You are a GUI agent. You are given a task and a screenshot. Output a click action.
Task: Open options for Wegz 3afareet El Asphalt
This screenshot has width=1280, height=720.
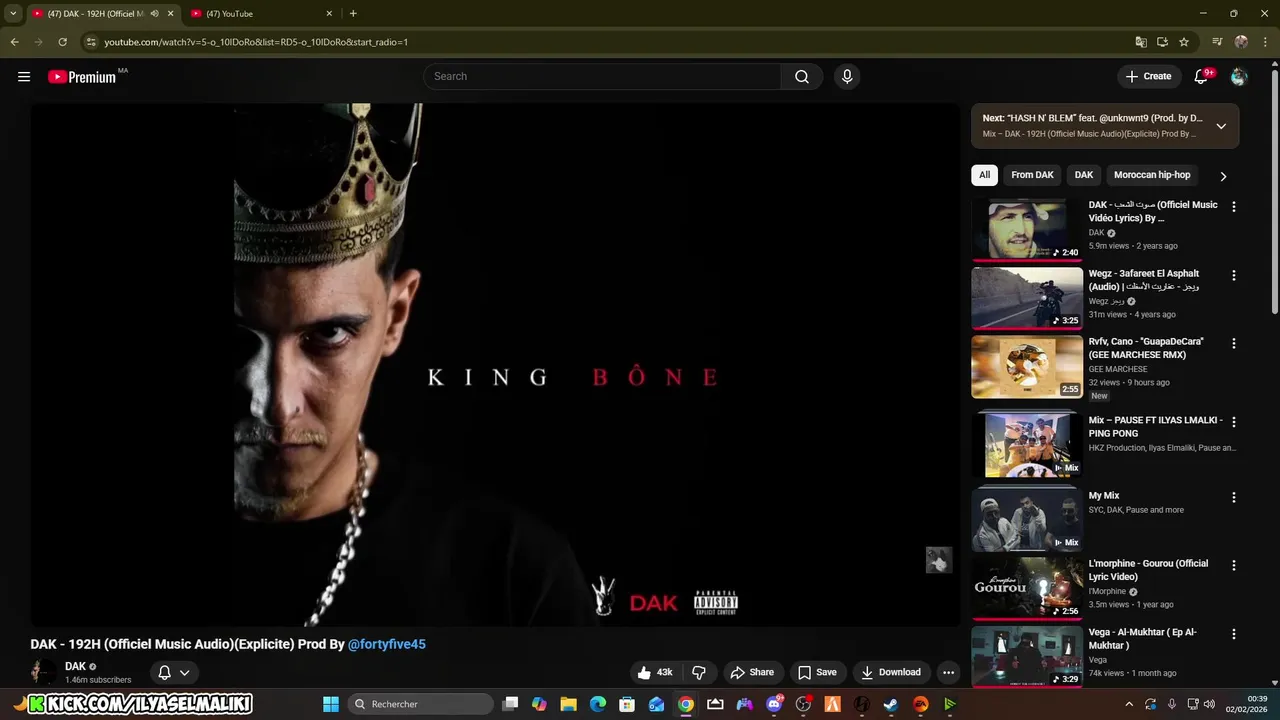click(x=1233, y=275)
